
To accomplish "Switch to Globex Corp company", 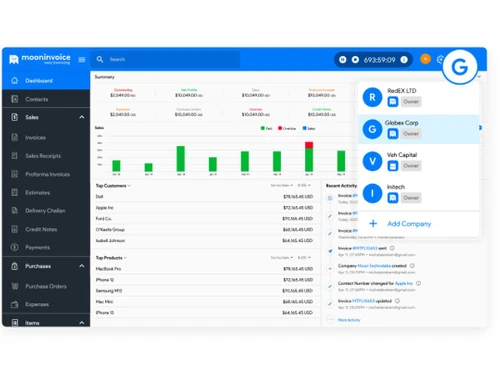I will click(419, 129).
